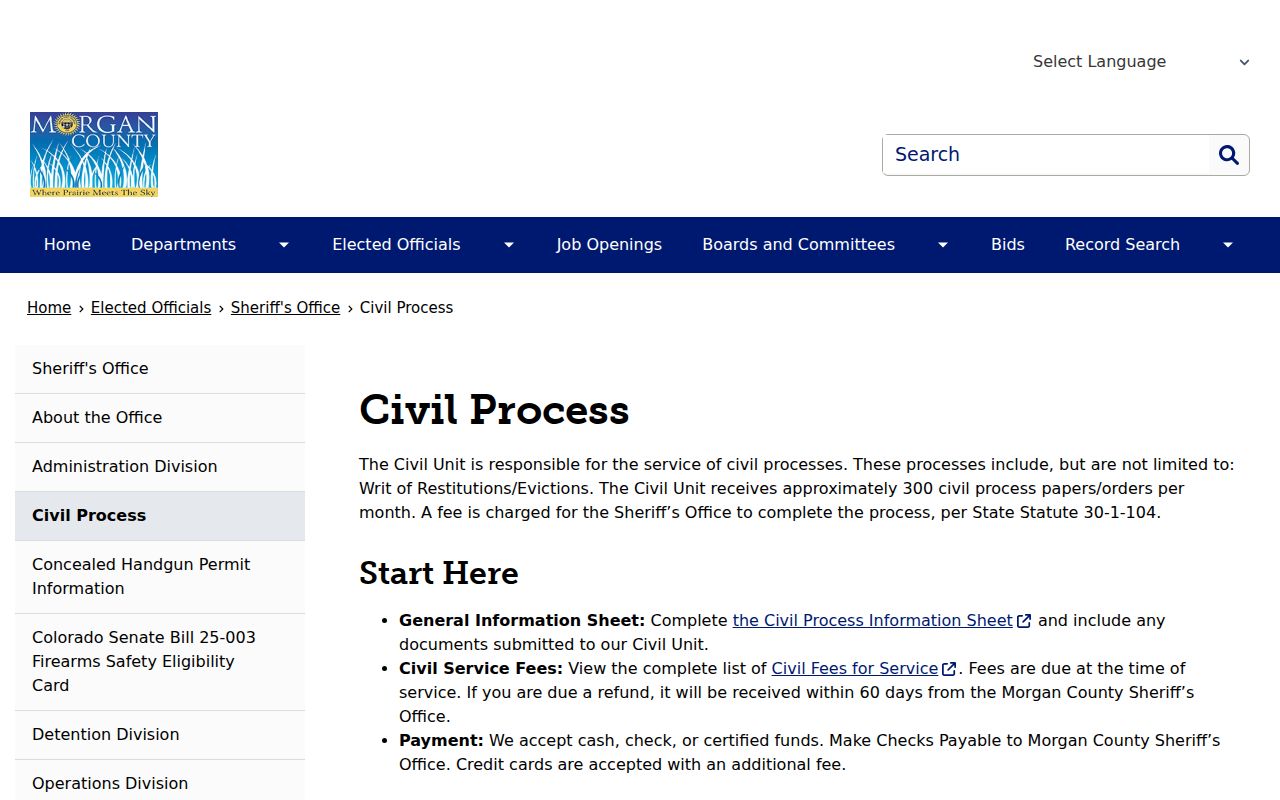Click external link icon after Civil Fees for Service

click(949, 669)
